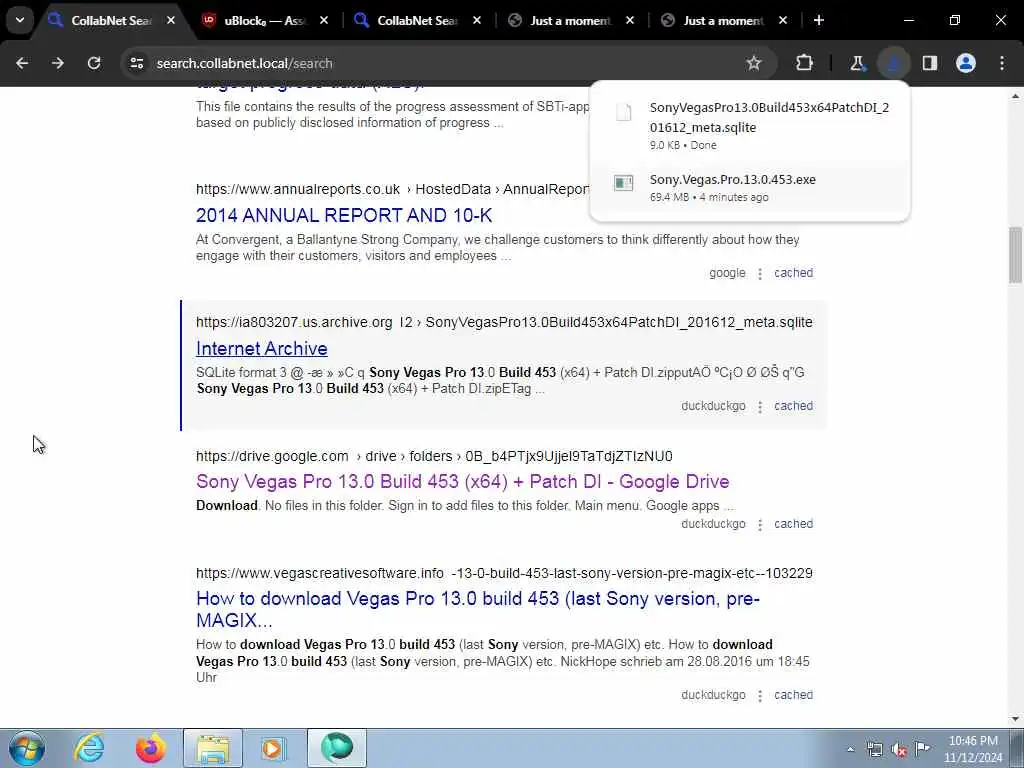
Task: Open How to download Vegas Pro result
Action: (477, 609)
